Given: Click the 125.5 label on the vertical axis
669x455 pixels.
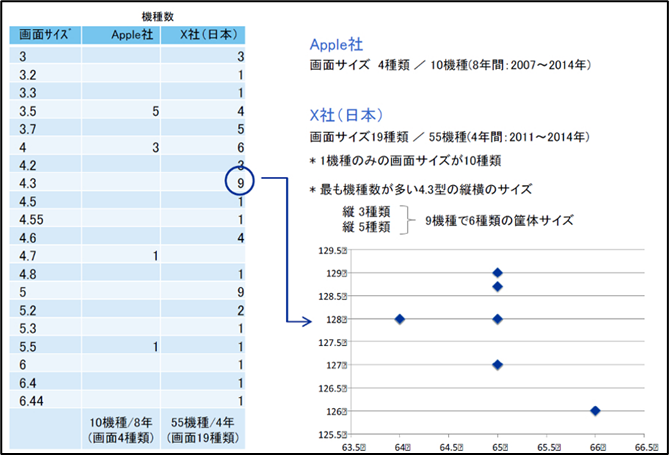Looking at the screenshot, I should click(x=332, y=435).
